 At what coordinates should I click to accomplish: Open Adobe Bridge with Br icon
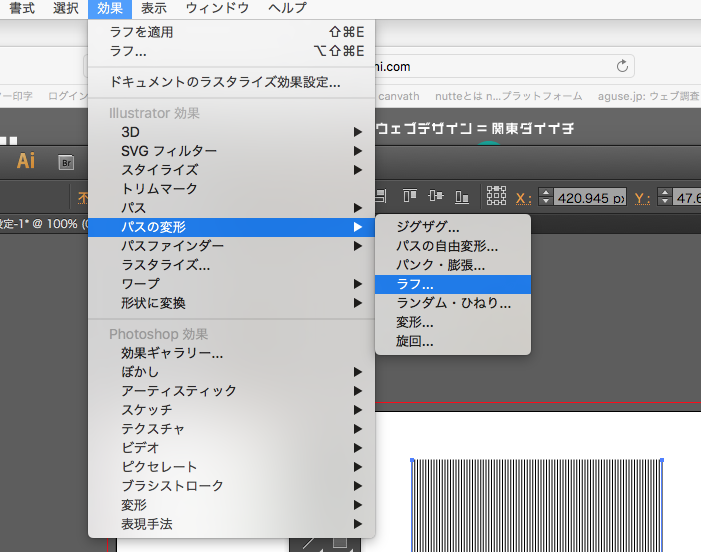66,163
